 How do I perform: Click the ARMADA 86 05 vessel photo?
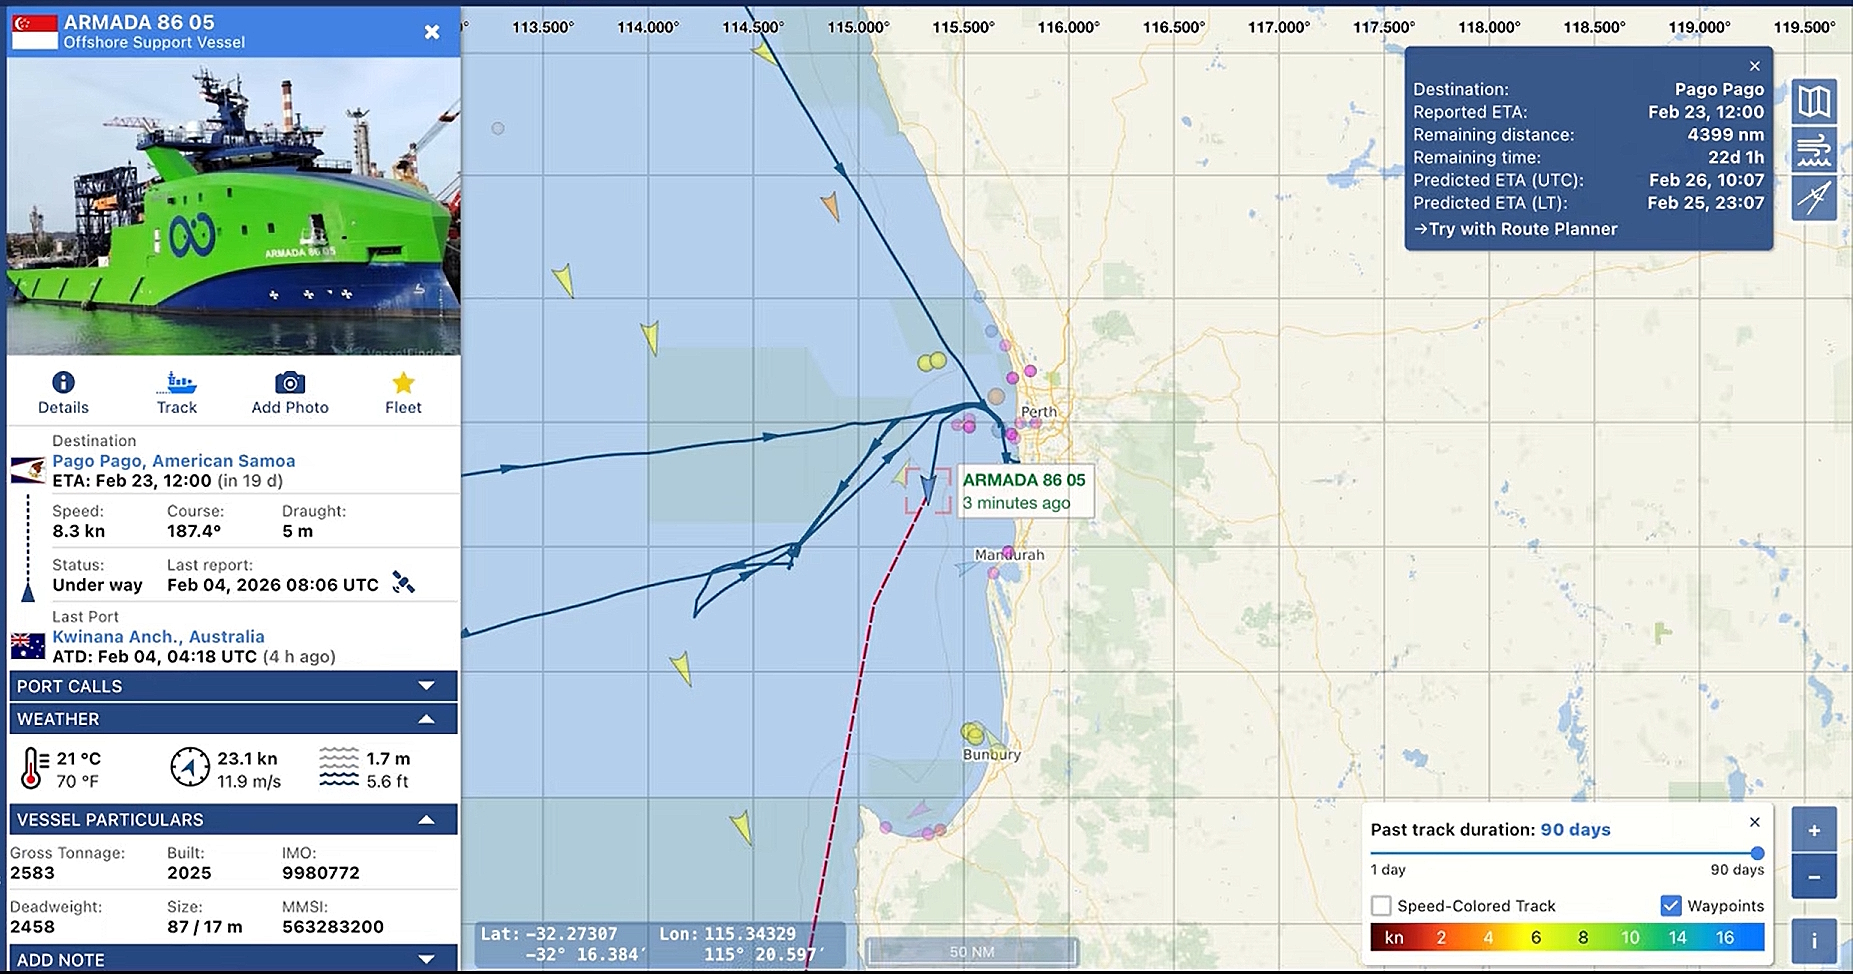(x=233, y=206)
